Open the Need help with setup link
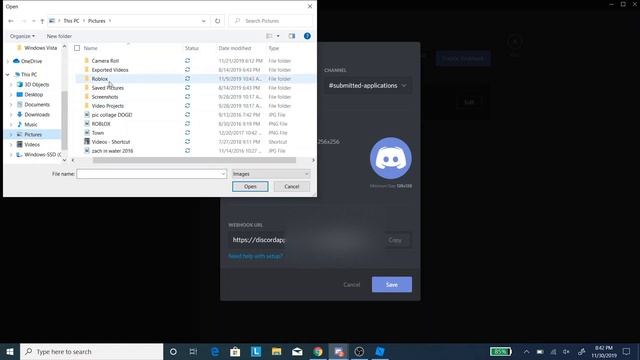Screen dimensions: 640x360 coord(256,256)
